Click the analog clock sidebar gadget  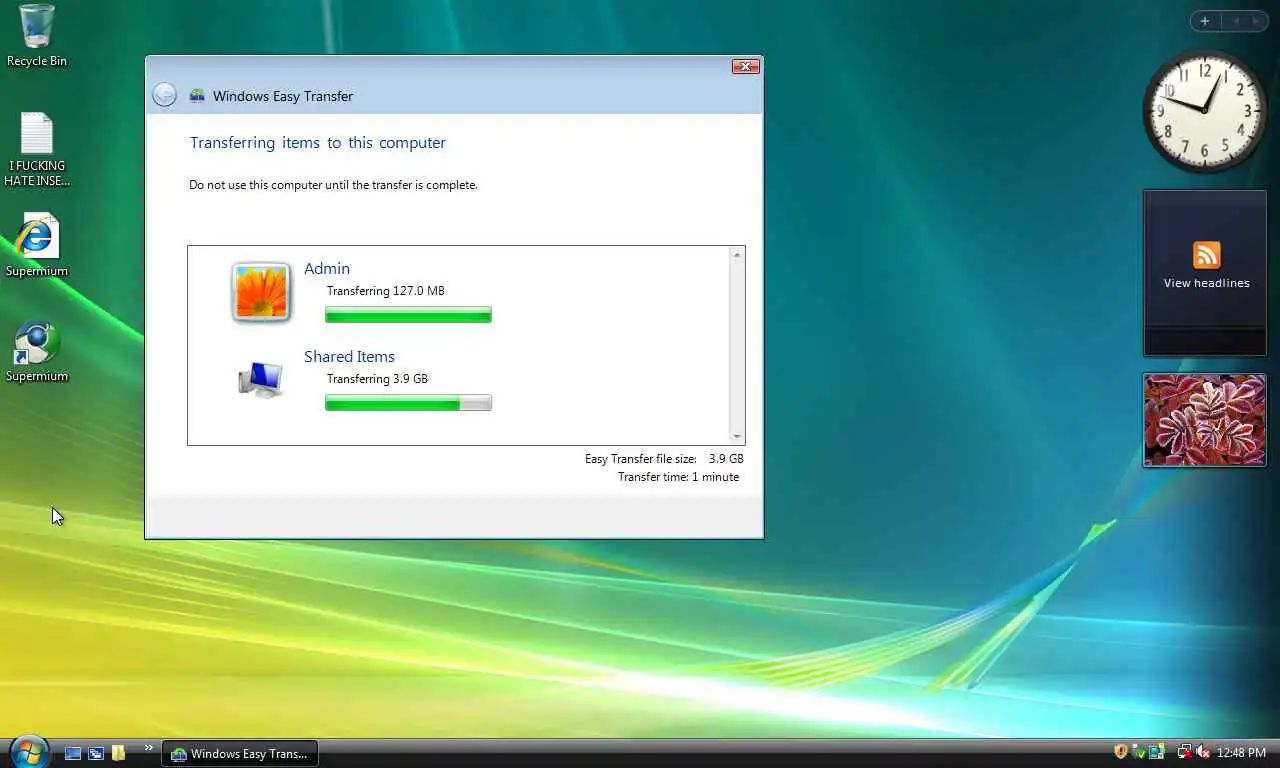coord(1204,110)
